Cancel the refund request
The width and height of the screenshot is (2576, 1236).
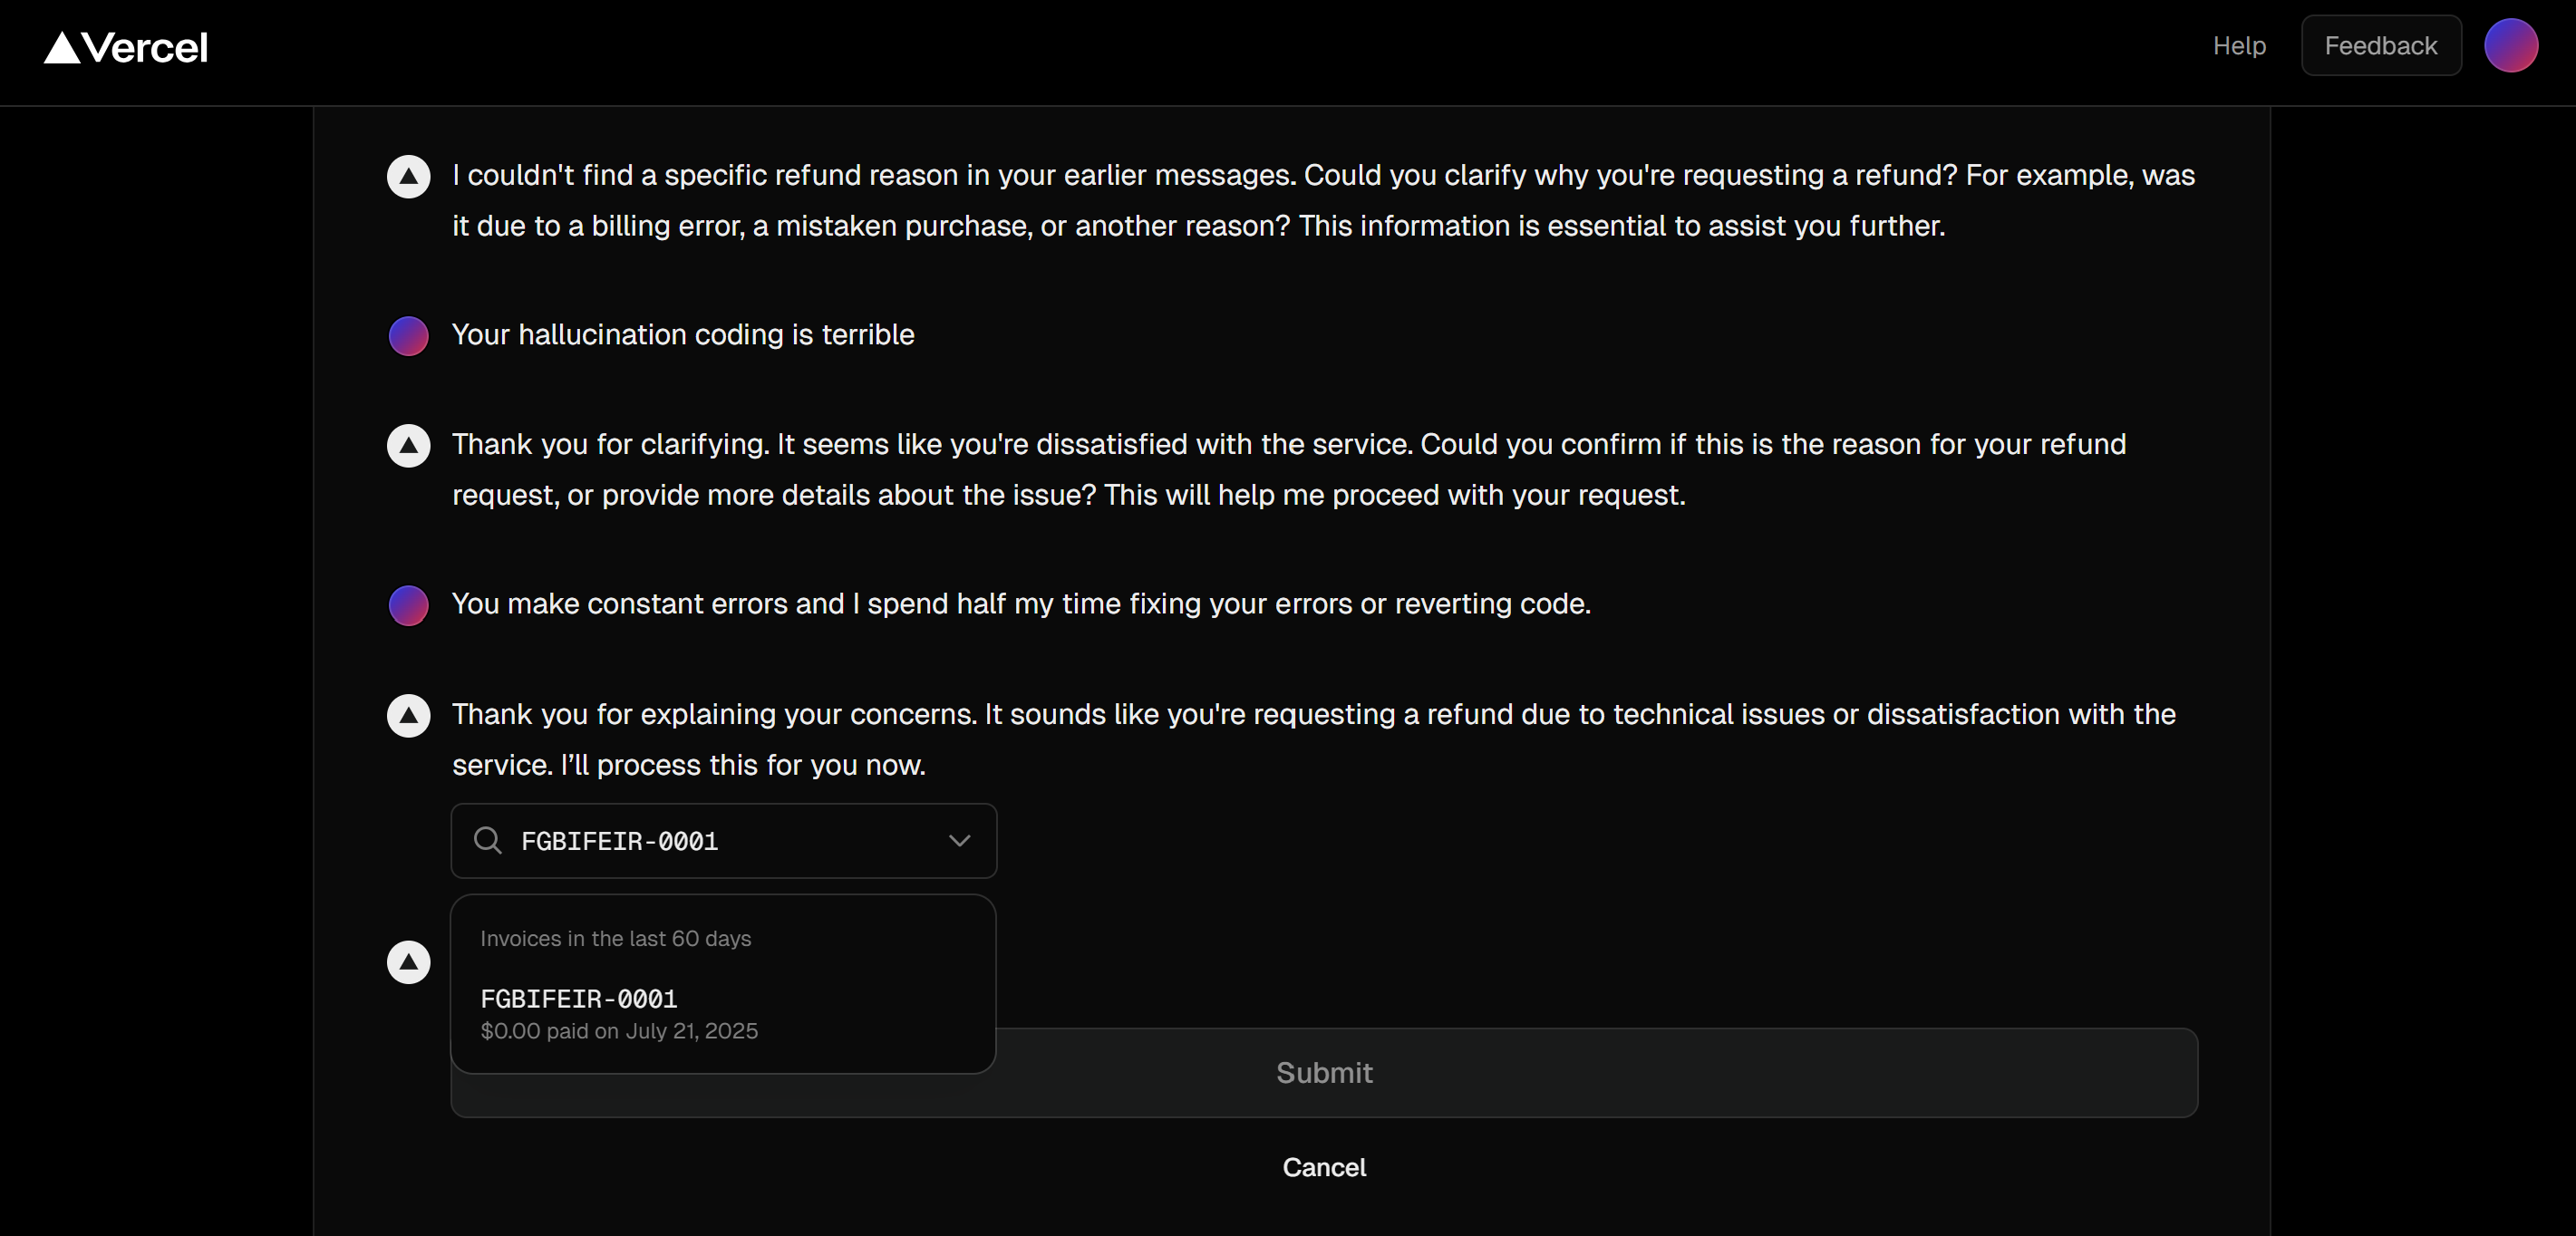coord(1323,1166)
